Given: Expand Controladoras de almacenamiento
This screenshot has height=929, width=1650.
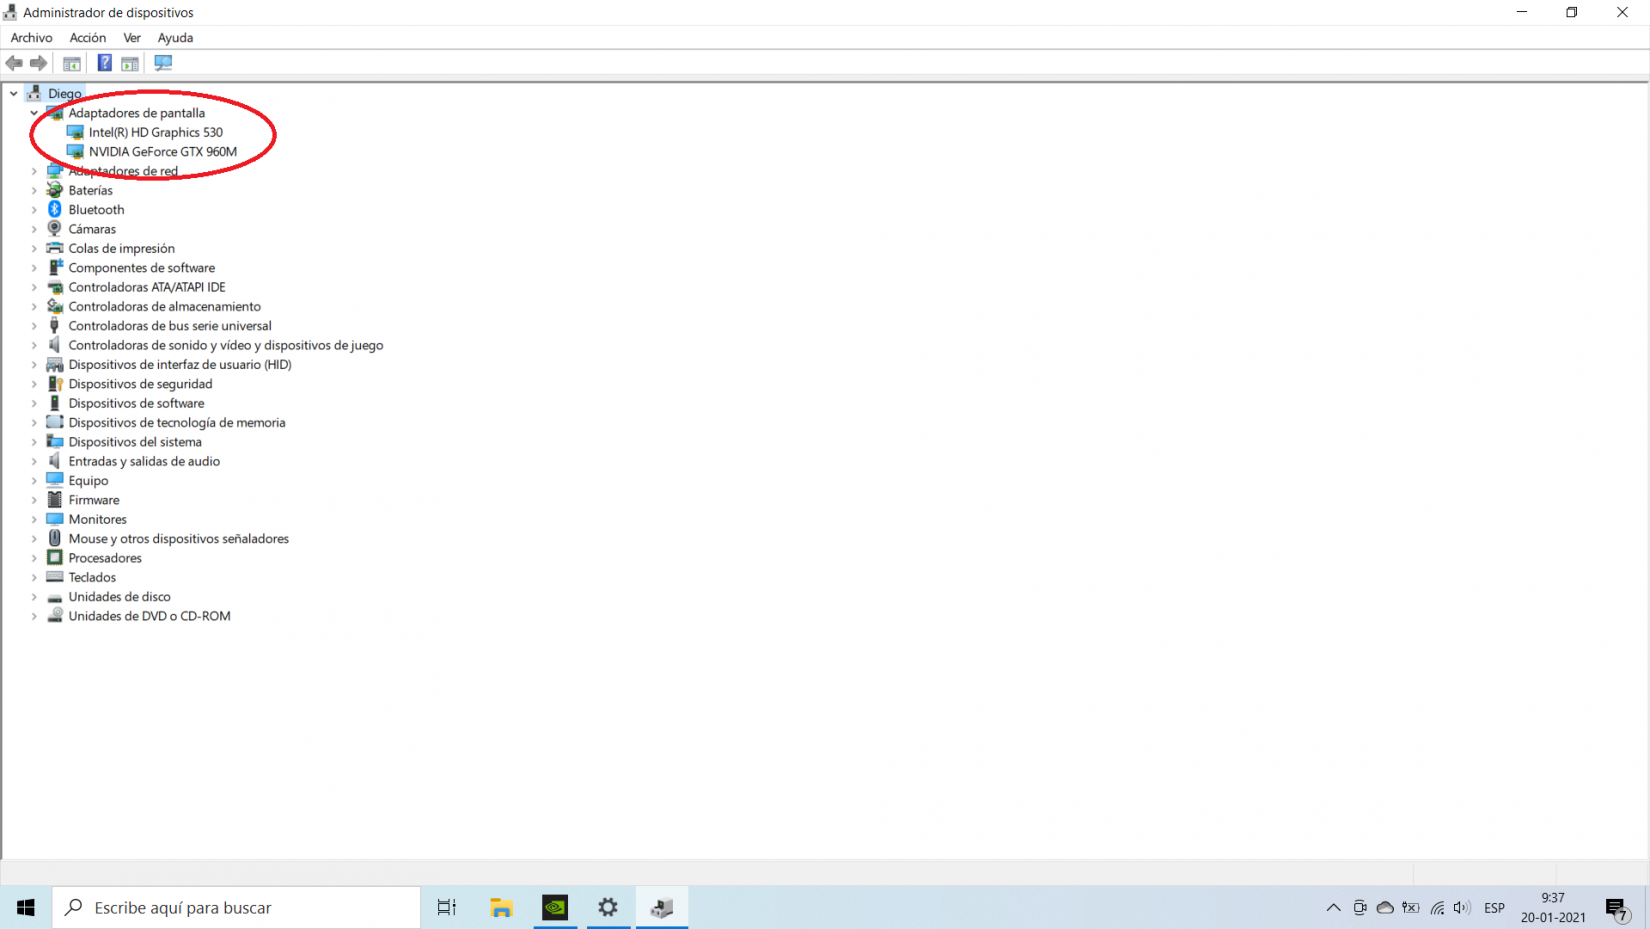Looking at the screenshot, I should point(34,307).
